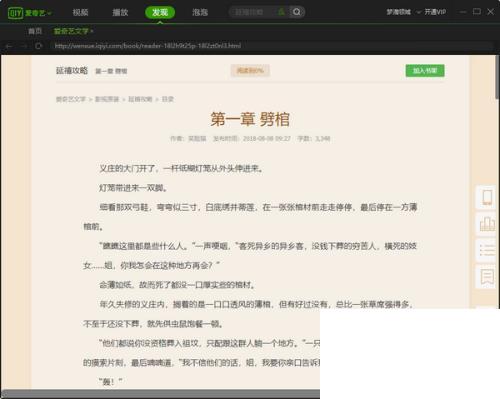The image size is (500, 399).
Task: Click the paragraph starting 细看那双弓鞋
Action: tap(250, 217)
